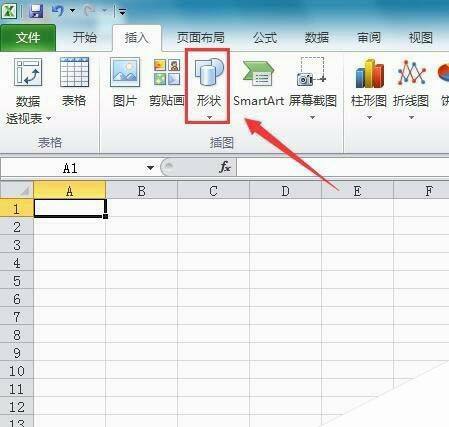Image resolution: width=449 pixels, height=427 pixels.
Task: Click the Excel application icon in title bar
Action: point(9,11)
